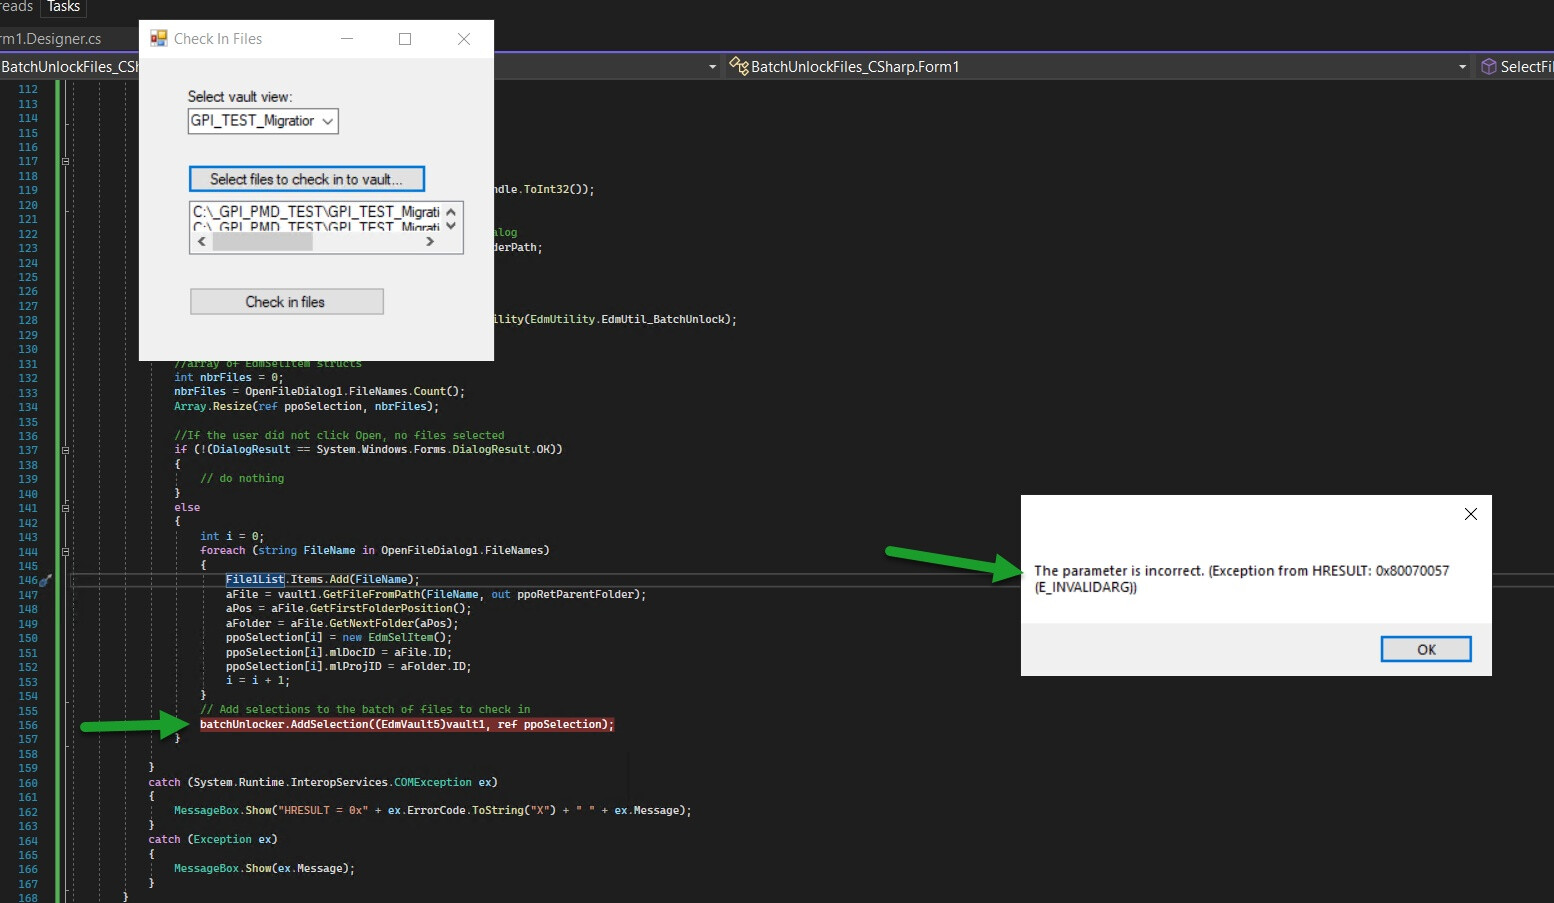Click the screwdriver quick-action icon at line 146
Screen dimensions: 1554x903
click(x=45, y=580)
